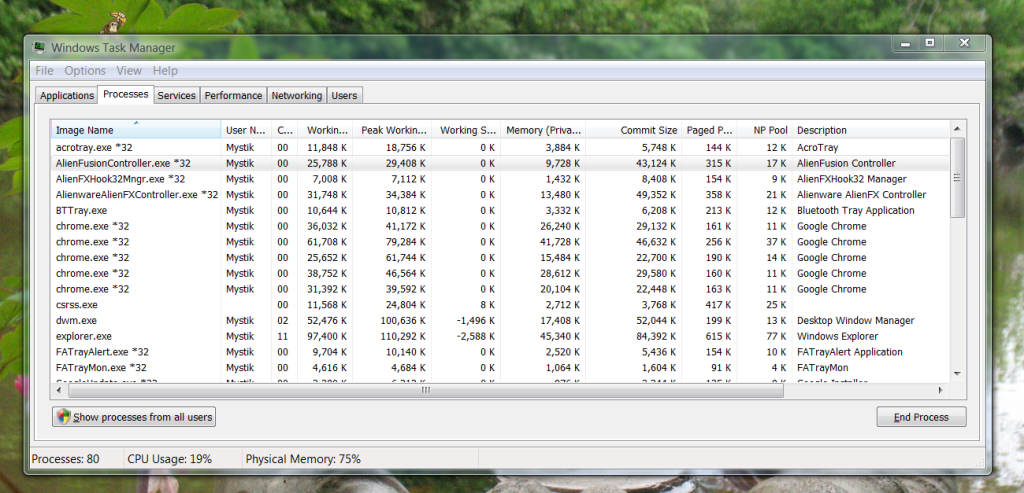1024x493 pixels.
Task: Click Show processes from all users button
Action: 134,417
